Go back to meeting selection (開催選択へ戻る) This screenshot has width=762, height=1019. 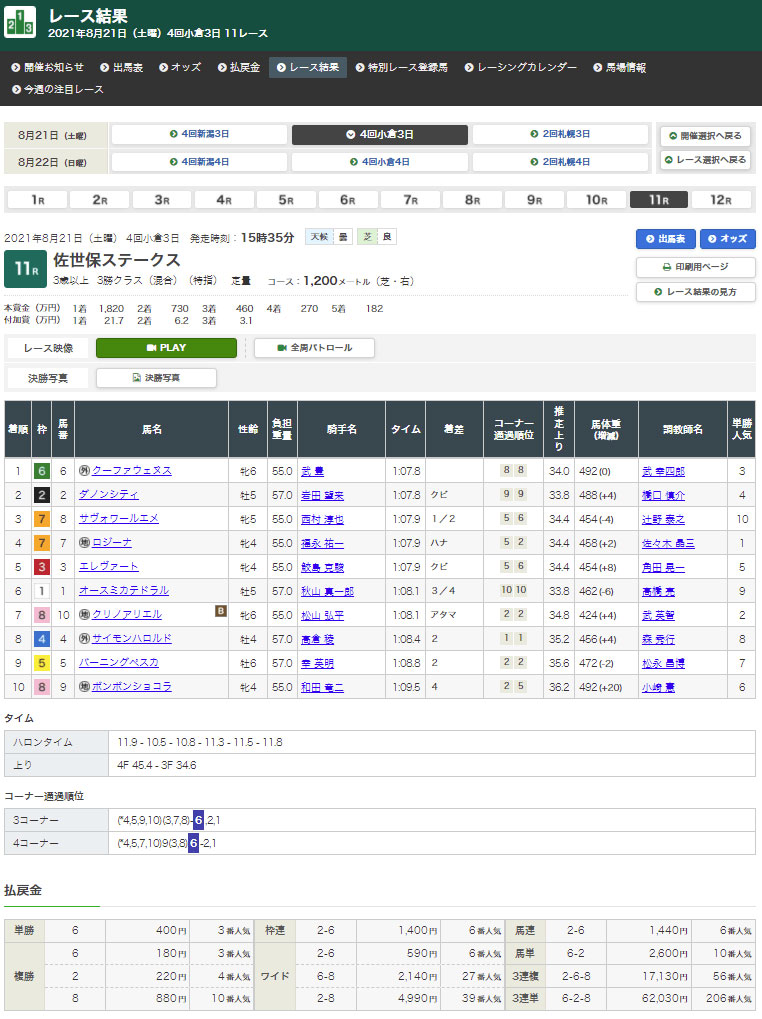click(705, 135)
